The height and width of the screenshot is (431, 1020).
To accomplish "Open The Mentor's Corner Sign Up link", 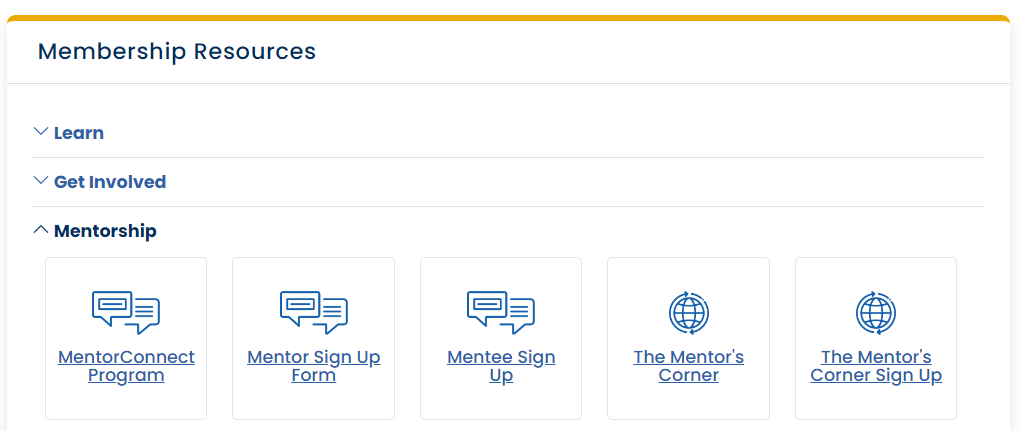I will tap(876, 366).
